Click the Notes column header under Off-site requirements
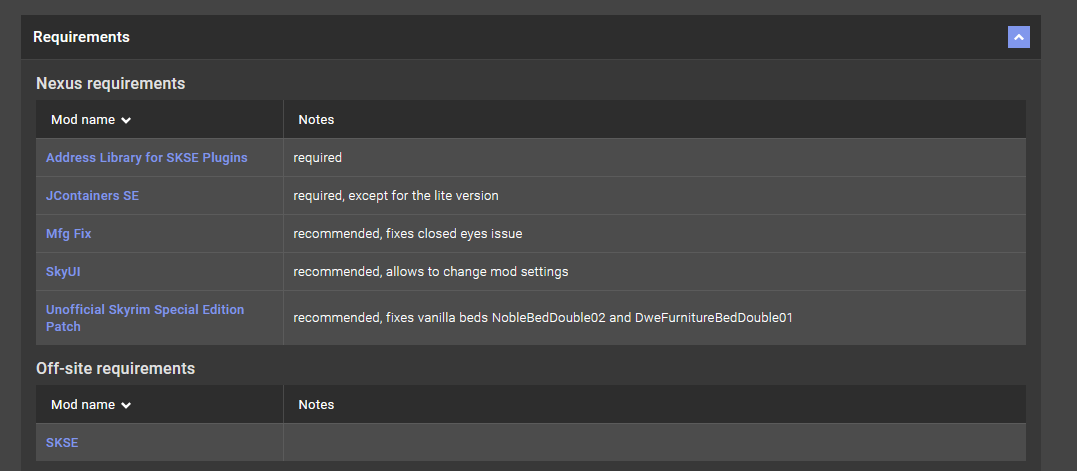The height and width of the screenshot is (471, 1077). click(x=316, y=405)
